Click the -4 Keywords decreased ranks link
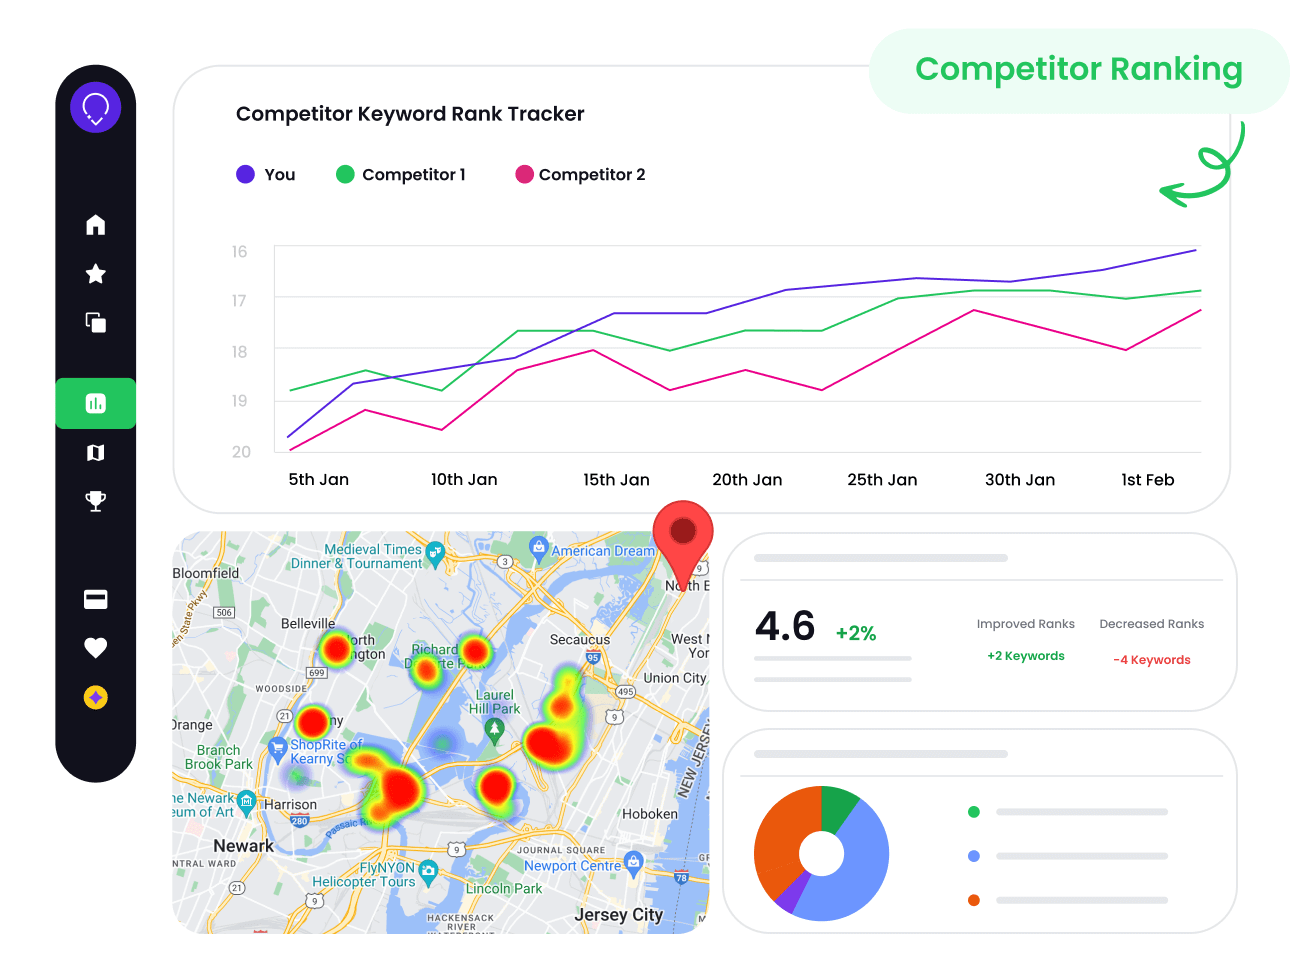This screenshot has width=1314, height=978. click(x=1151, y=659)
